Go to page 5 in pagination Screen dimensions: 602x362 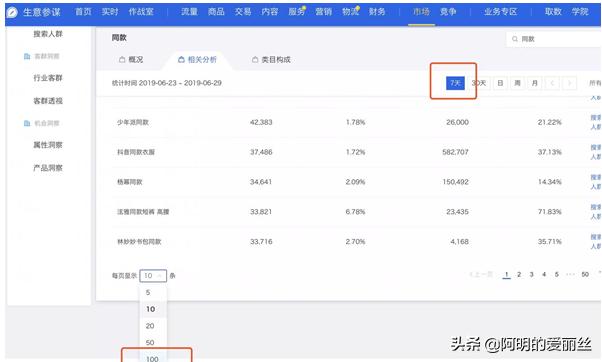click(557, 274)
